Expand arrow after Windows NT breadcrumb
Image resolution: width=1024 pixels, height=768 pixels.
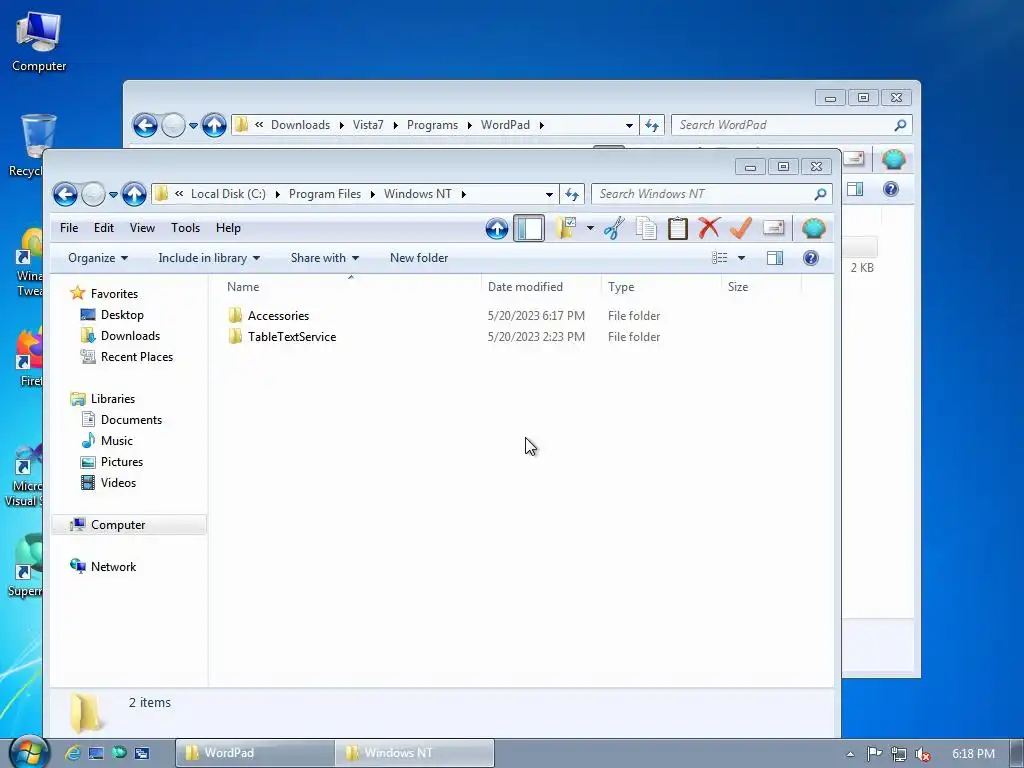tap(464, 194)
